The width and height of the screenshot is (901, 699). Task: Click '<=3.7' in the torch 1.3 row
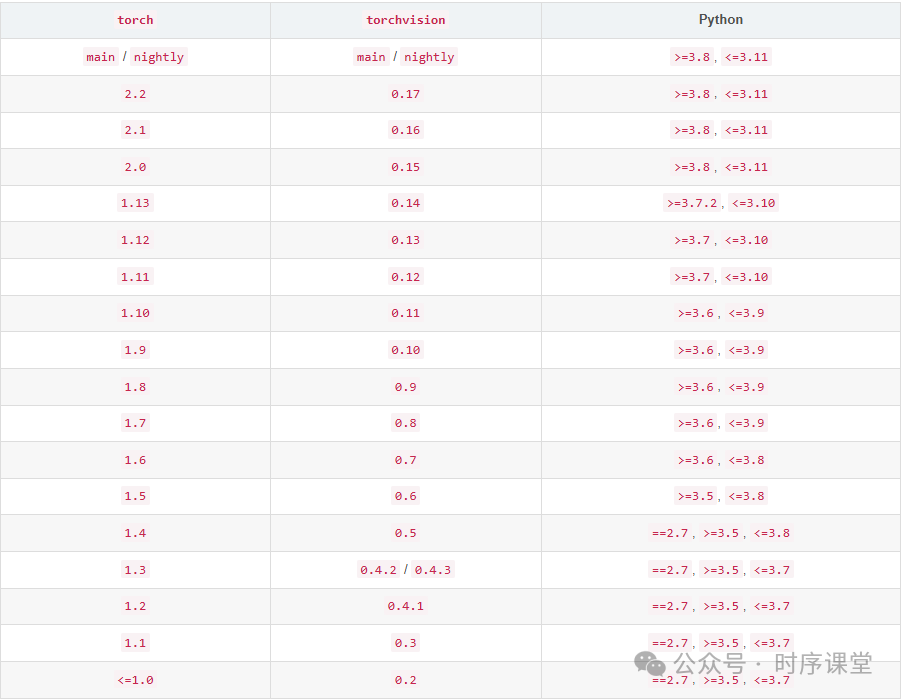tap(772, 570)
